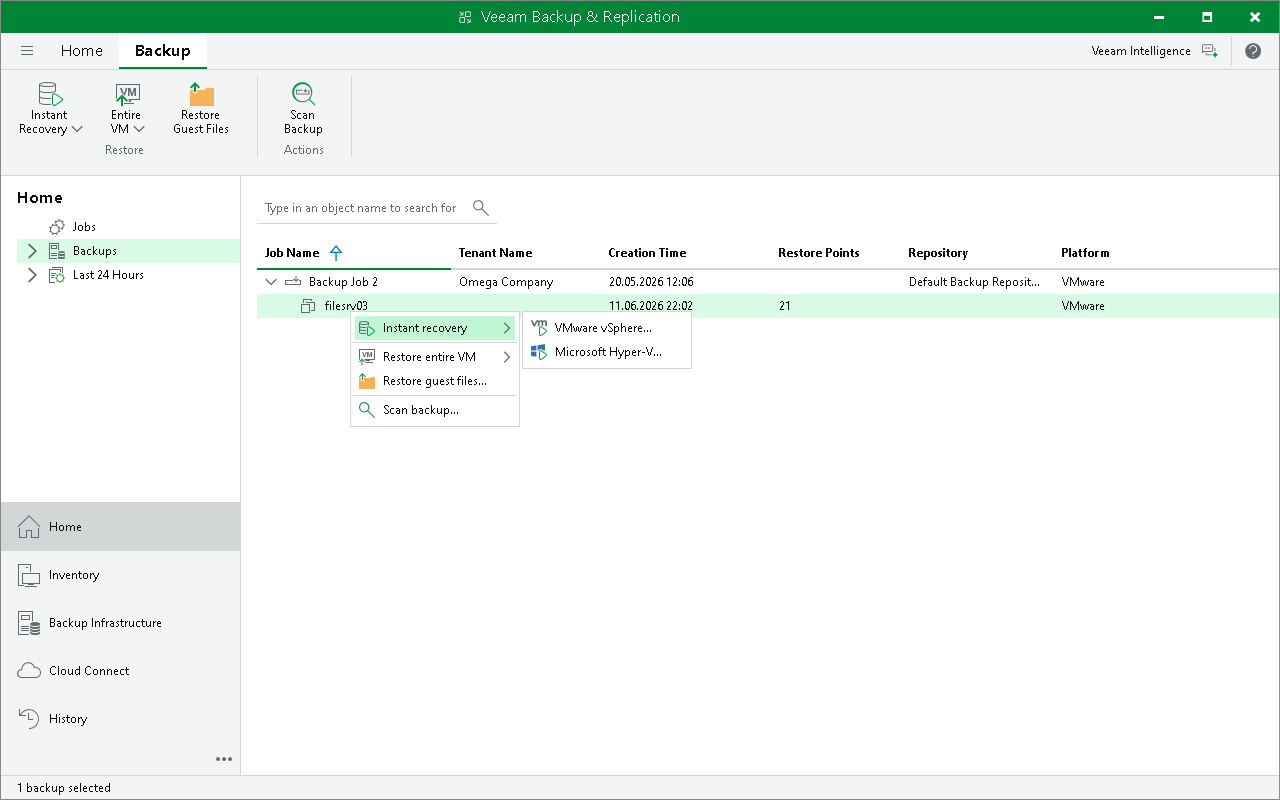Open the Backup Infrastructure pane
Screen dimensions: 1280x800
(x=120, y=623)
